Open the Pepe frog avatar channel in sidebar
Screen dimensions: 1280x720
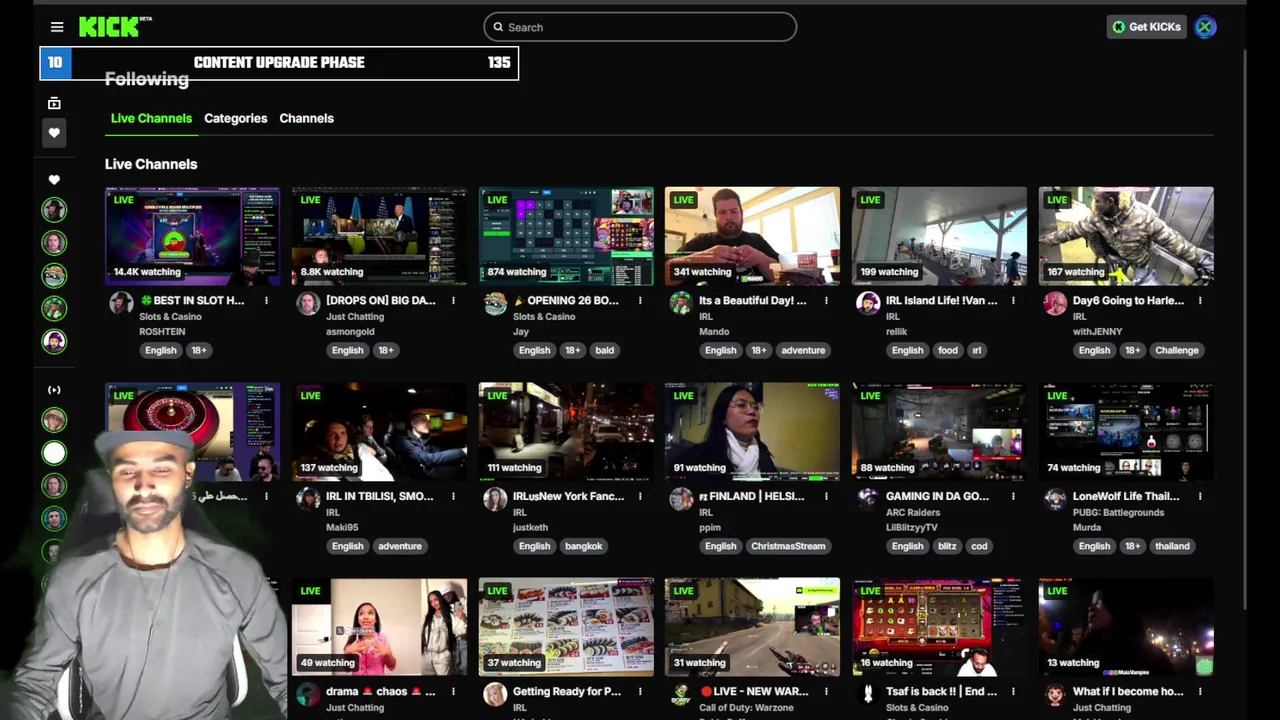click(x=54, y=275)
